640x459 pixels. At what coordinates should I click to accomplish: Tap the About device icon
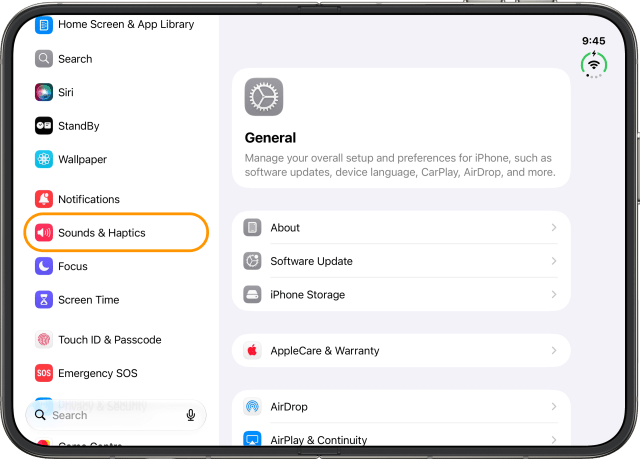pos(252,227)
